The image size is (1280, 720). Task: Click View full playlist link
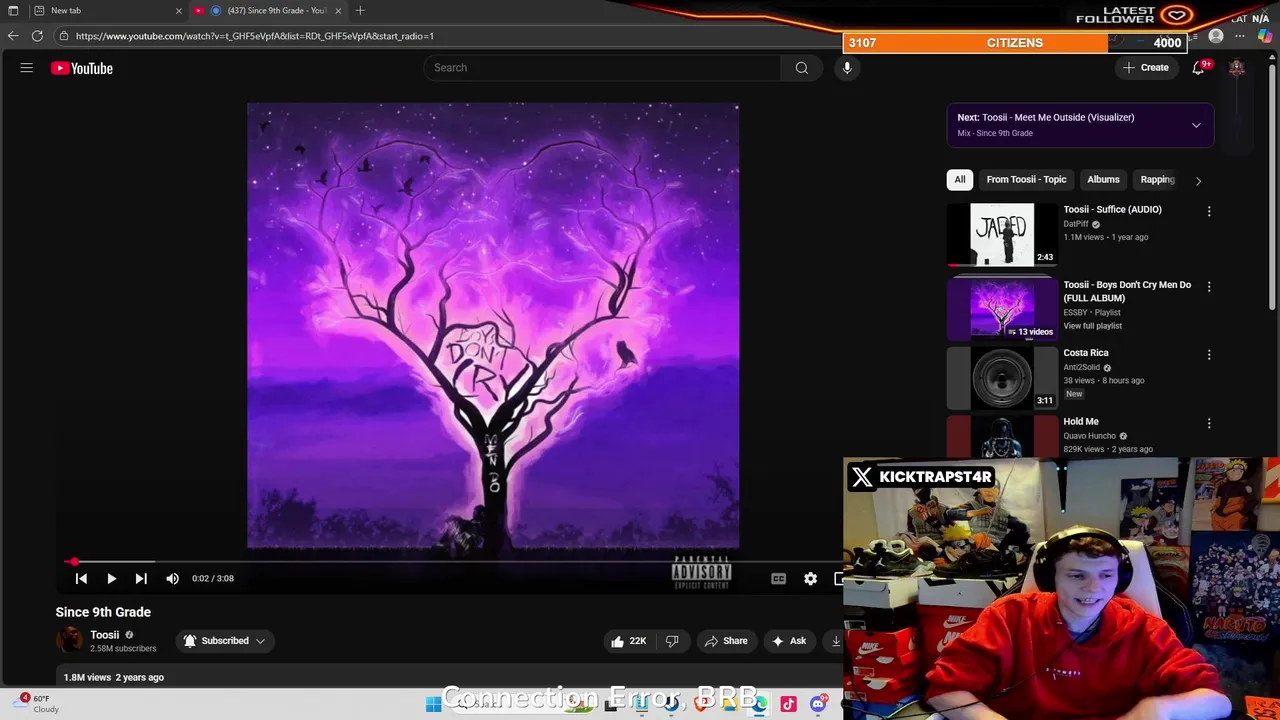pyautogui.click(x=1092, y=326)
